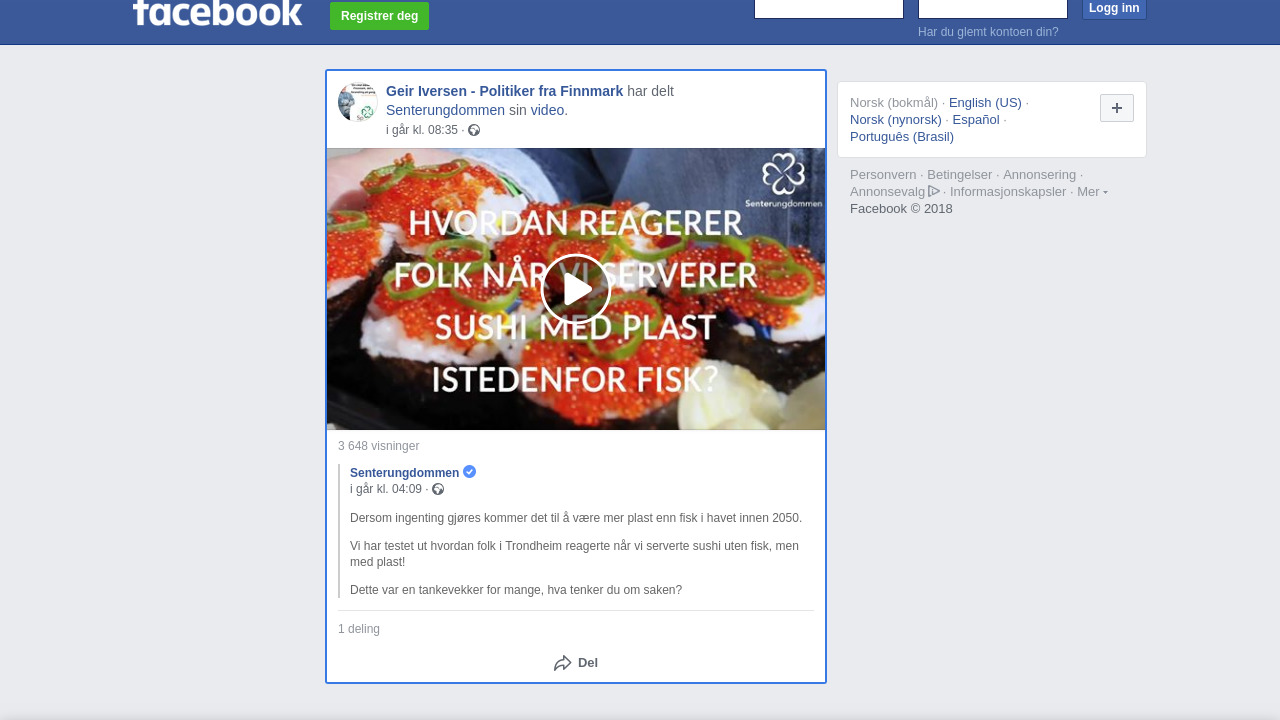The image size is (1280, 720).
Task: Focus the email login input field
Action: tap(829, 9)
